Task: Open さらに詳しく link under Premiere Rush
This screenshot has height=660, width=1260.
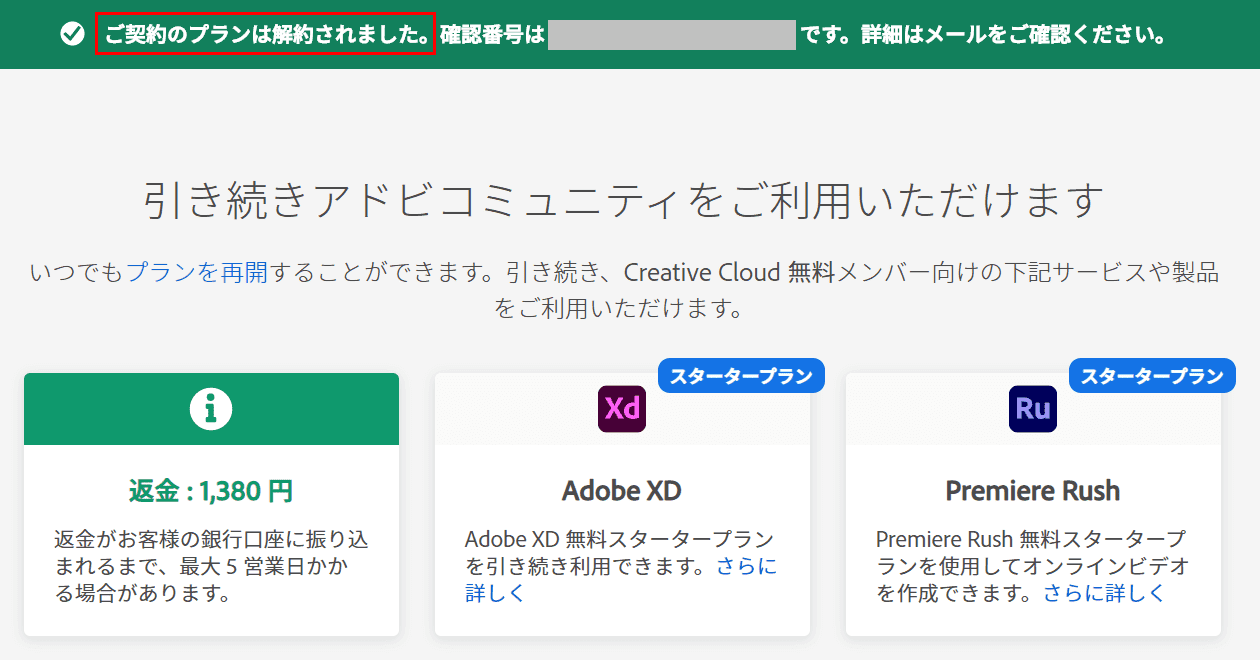Action: (x=1105, y=593)
